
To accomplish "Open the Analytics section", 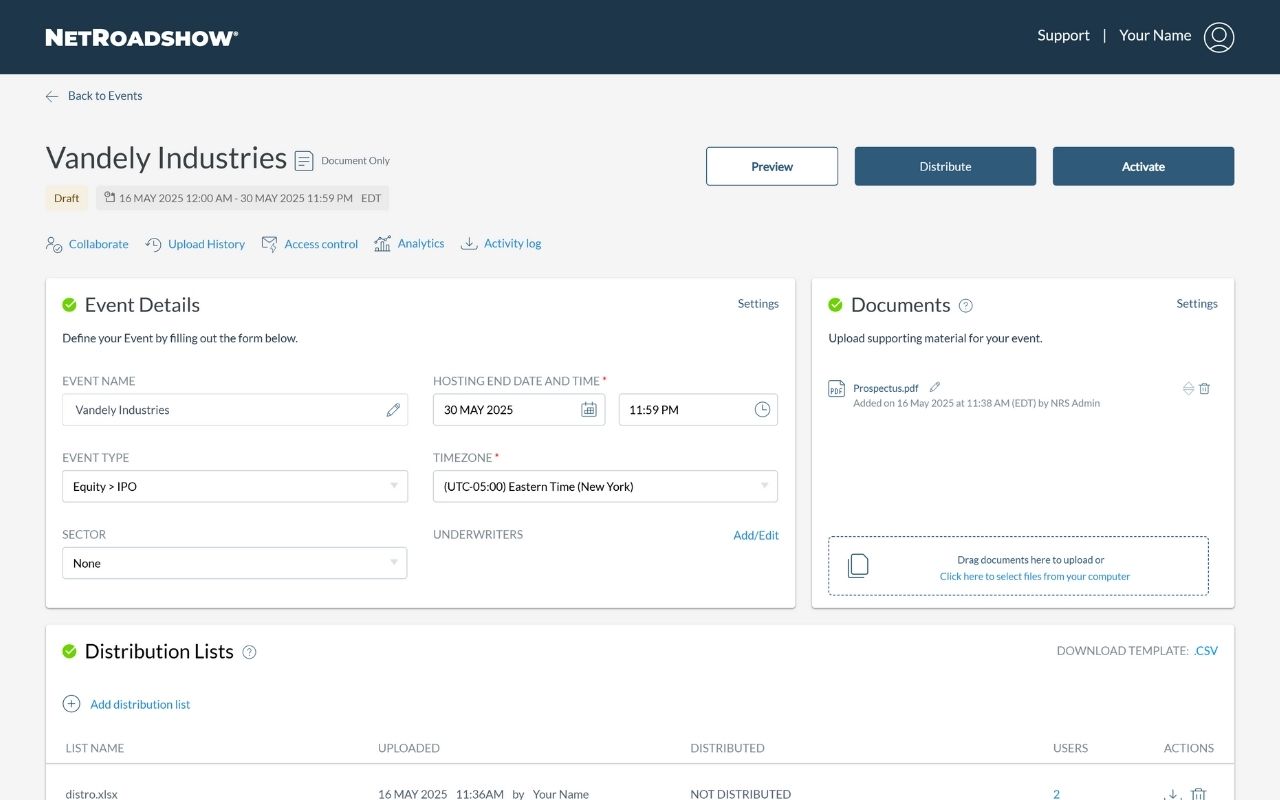I will click(409, 244).
